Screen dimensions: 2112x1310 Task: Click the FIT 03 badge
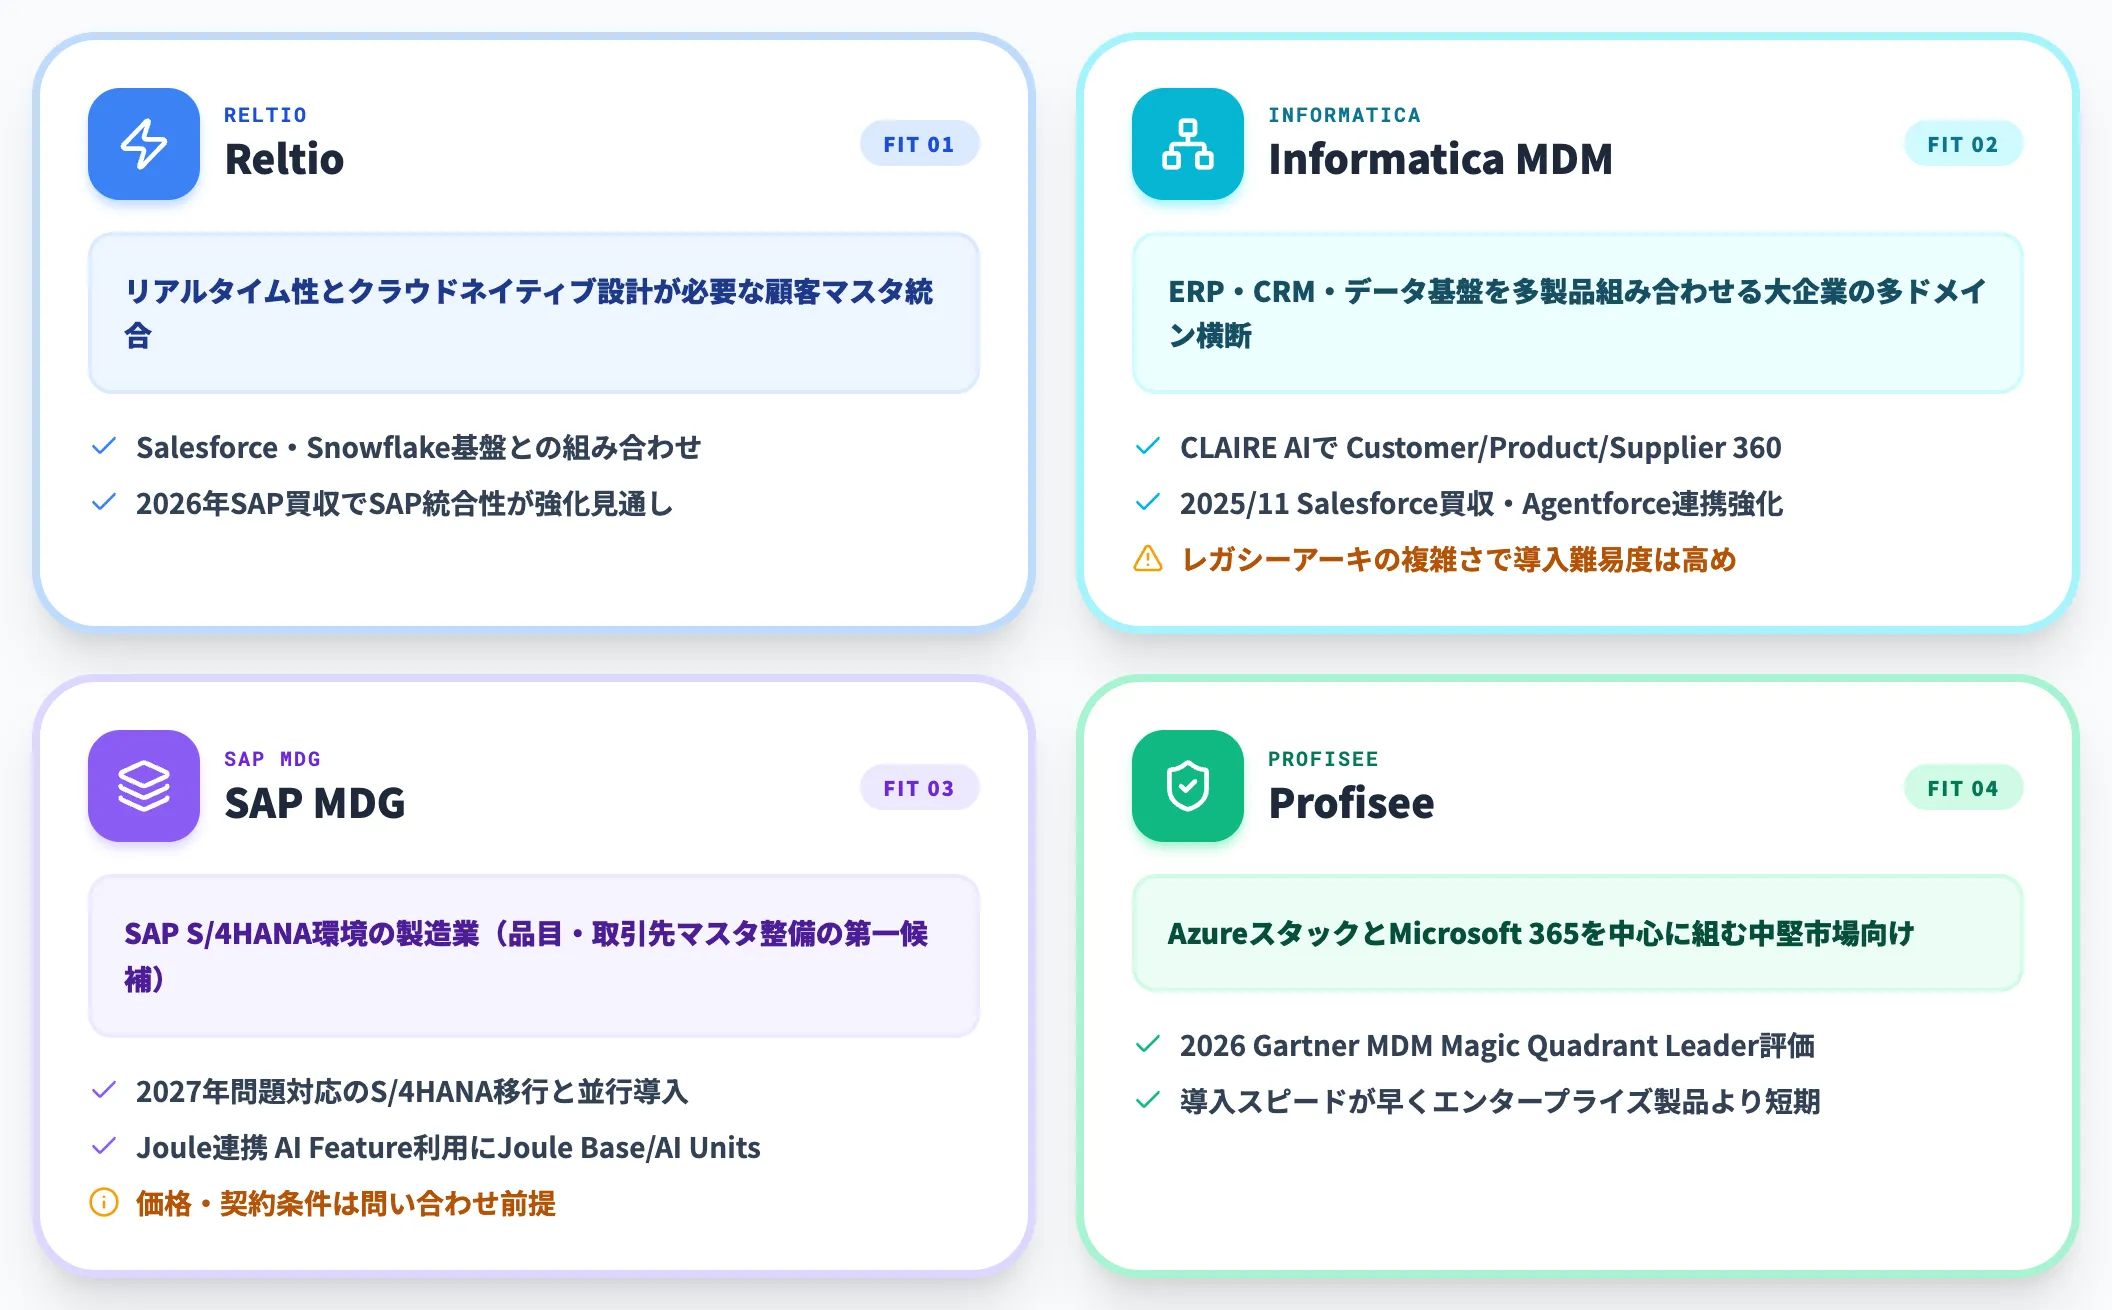tap(919, 788)
